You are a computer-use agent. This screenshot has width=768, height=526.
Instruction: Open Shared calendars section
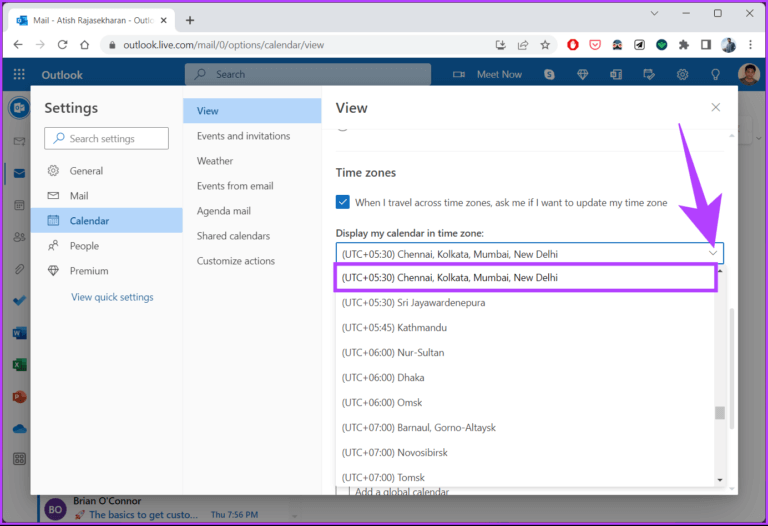[252, 236]
